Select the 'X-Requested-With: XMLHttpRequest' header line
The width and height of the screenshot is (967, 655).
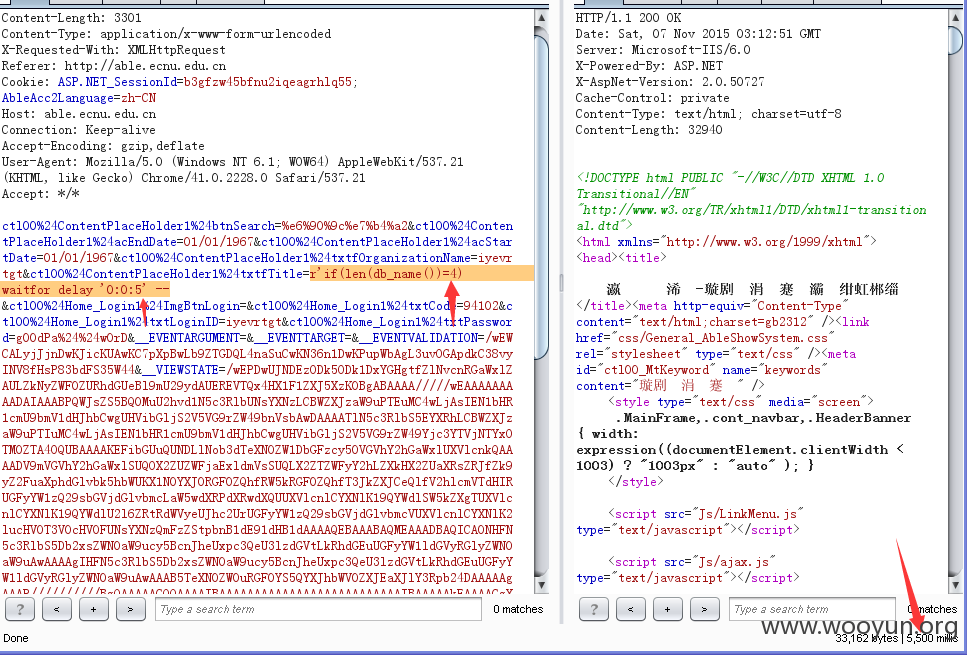(x=113, y=50)
